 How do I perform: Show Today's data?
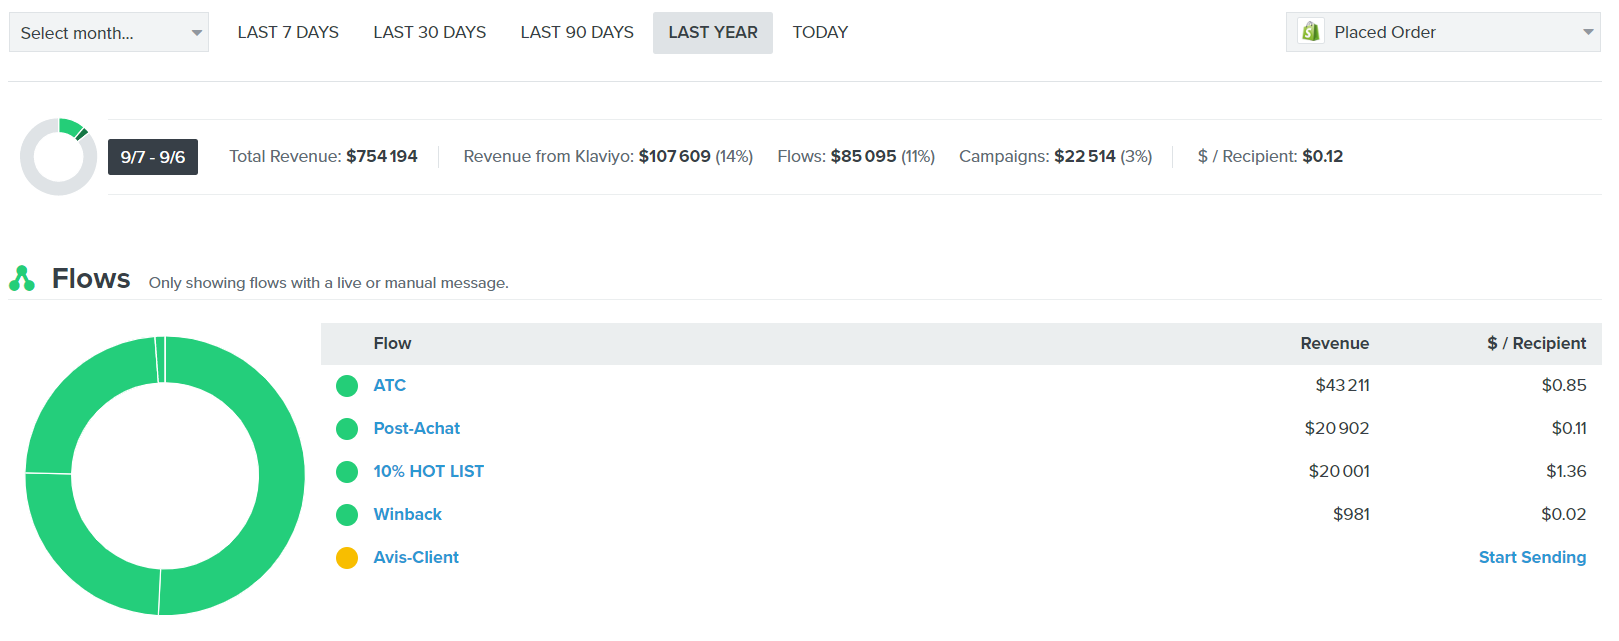click(x=820, y=32)
